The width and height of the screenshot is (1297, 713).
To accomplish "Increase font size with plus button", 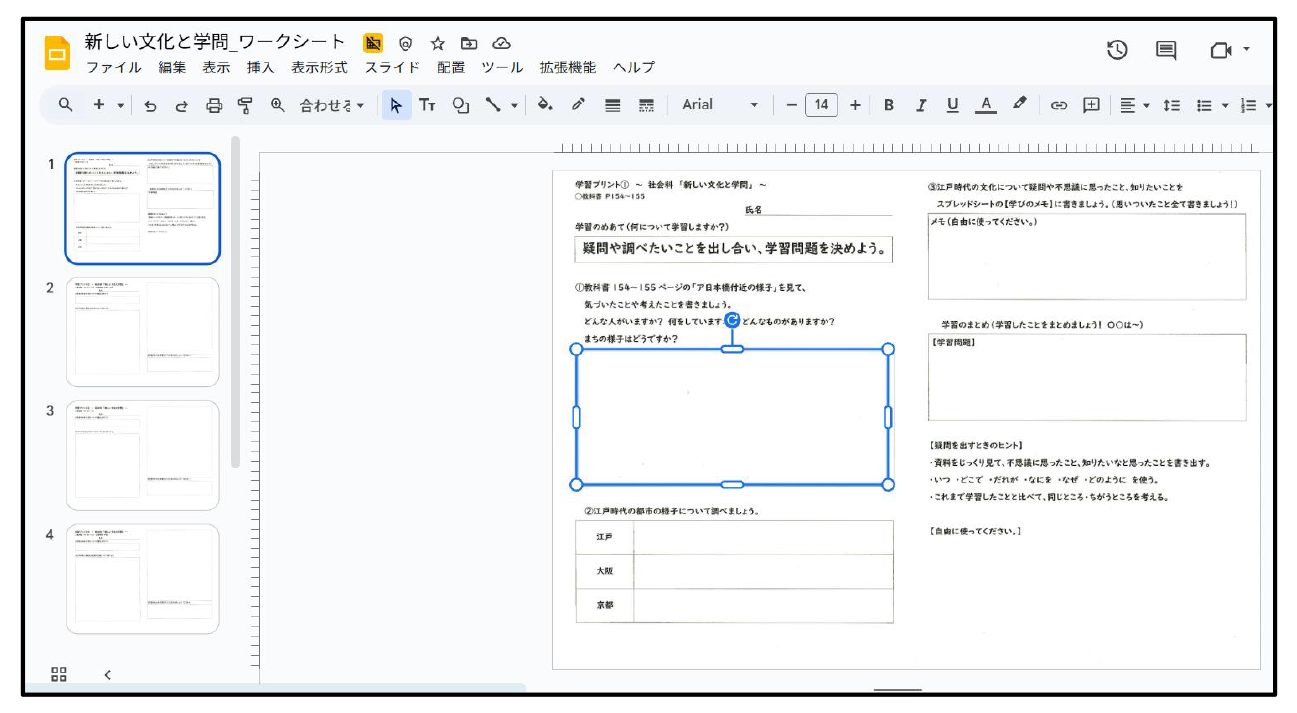I will (855, 105).
